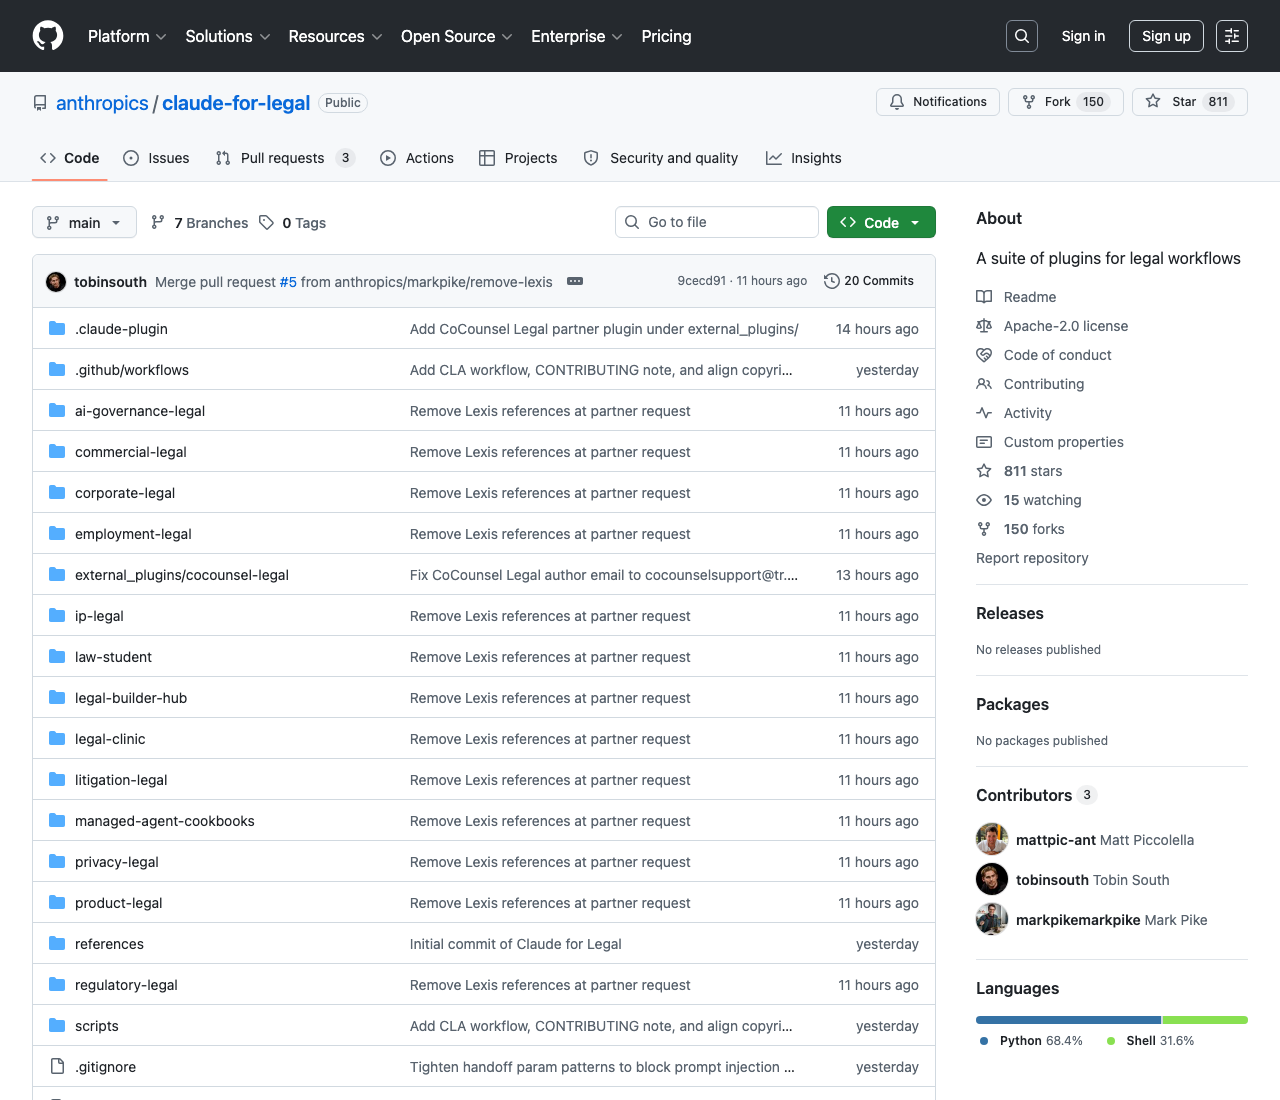Open the anthropics owner link
Image resolution: width=1280 pixels, height=1100 pixels.
[102, 103]
